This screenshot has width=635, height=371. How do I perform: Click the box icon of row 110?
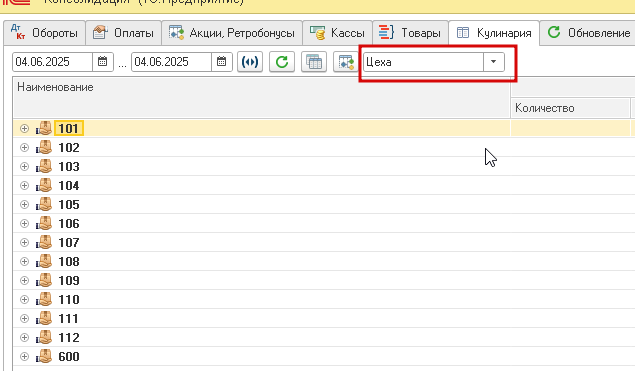point(44,299)
